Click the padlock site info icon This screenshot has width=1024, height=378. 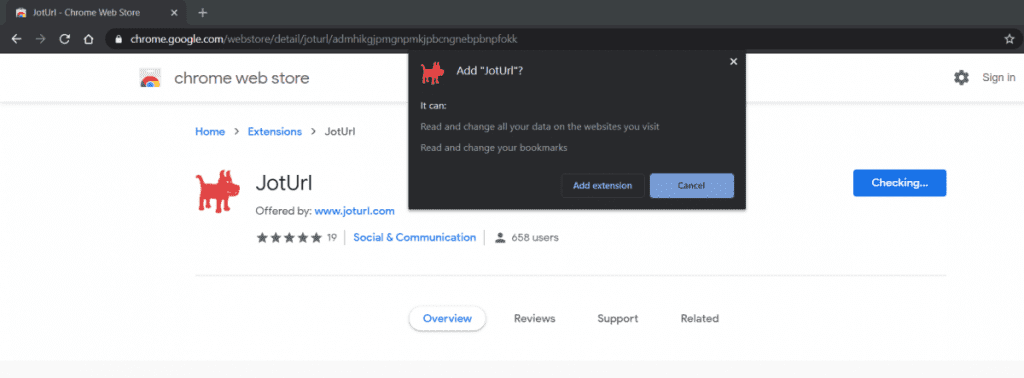[x=118, y=39]
